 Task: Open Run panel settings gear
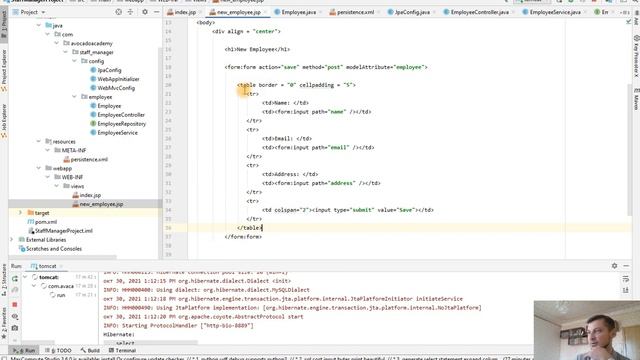(x=614, y=266)
